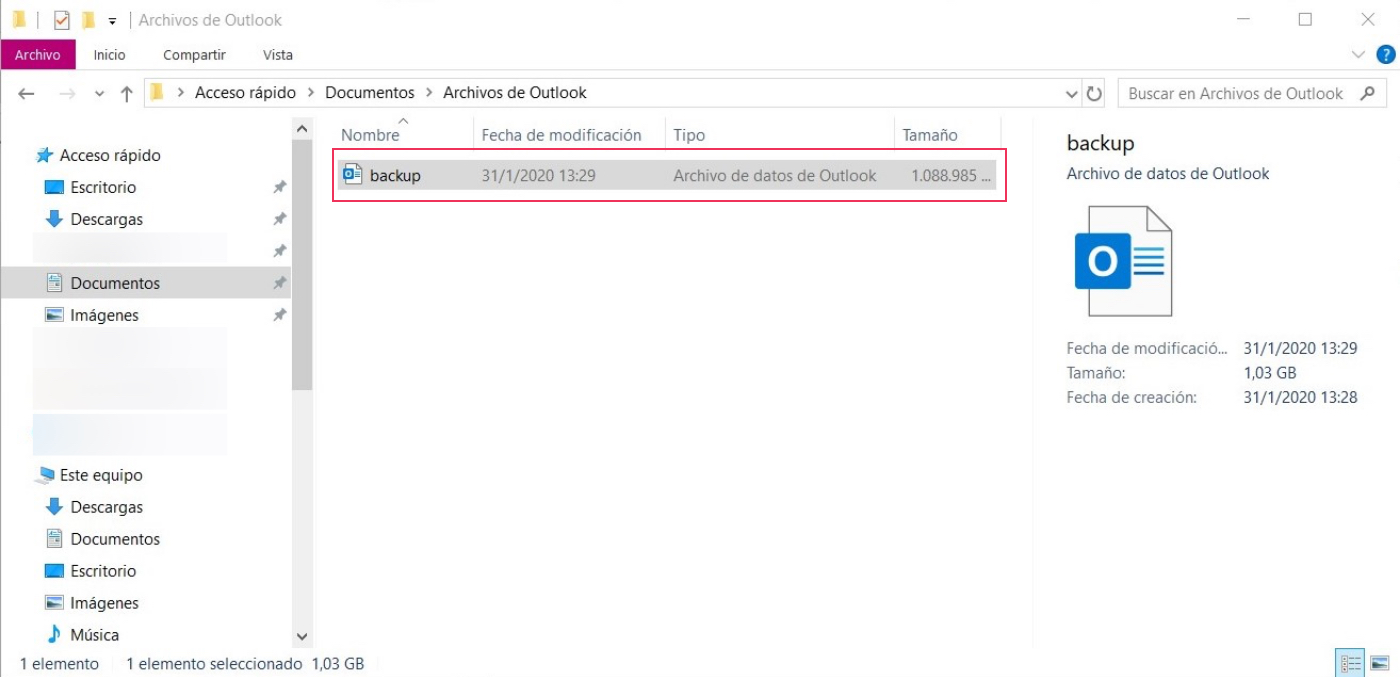The width and height of the screenshot is (1400, 677).
Task: Open Windows help question mark icon
Action: point(1385,55)
